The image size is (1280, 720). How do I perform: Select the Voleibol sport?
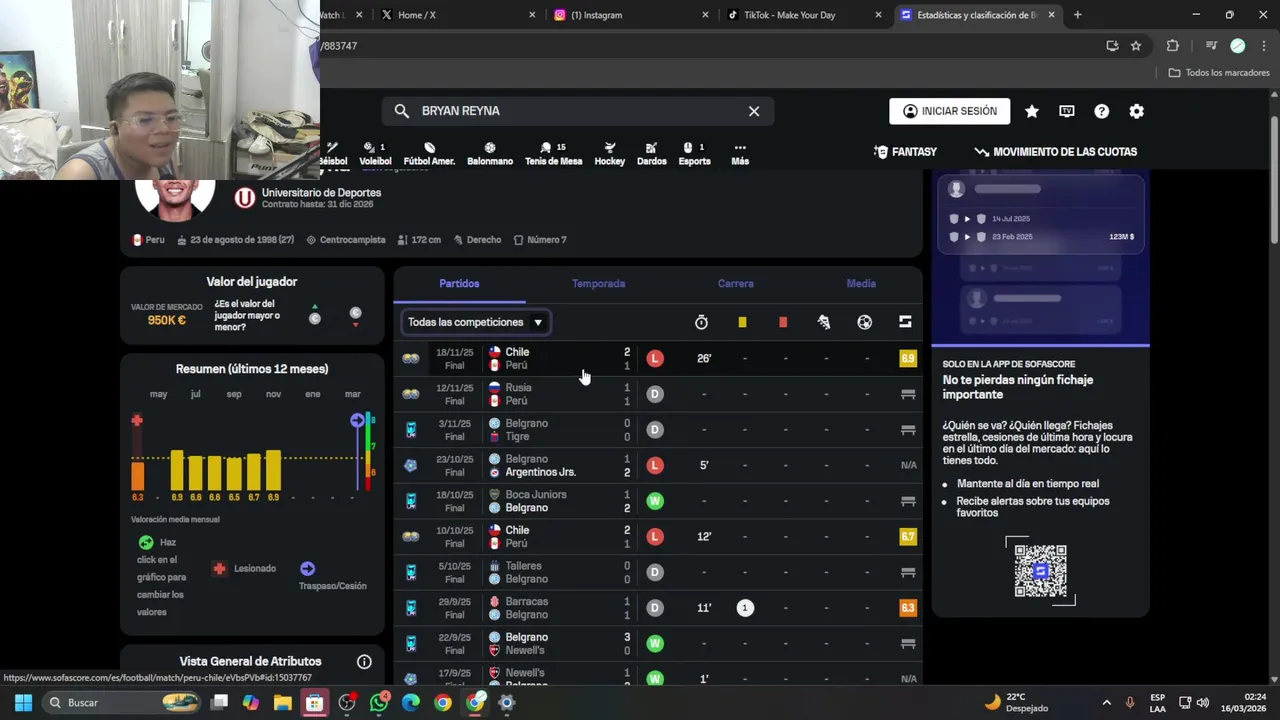click(x=375, y=154)
